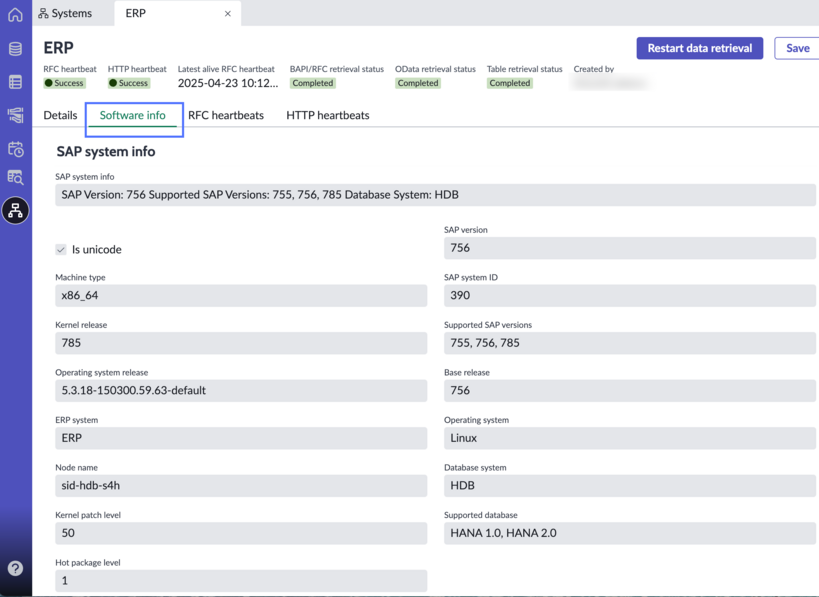Image resolution: width=819 pixels, height=597 pixels.
Task: Click the SAP system ID field
Action: 629,296
